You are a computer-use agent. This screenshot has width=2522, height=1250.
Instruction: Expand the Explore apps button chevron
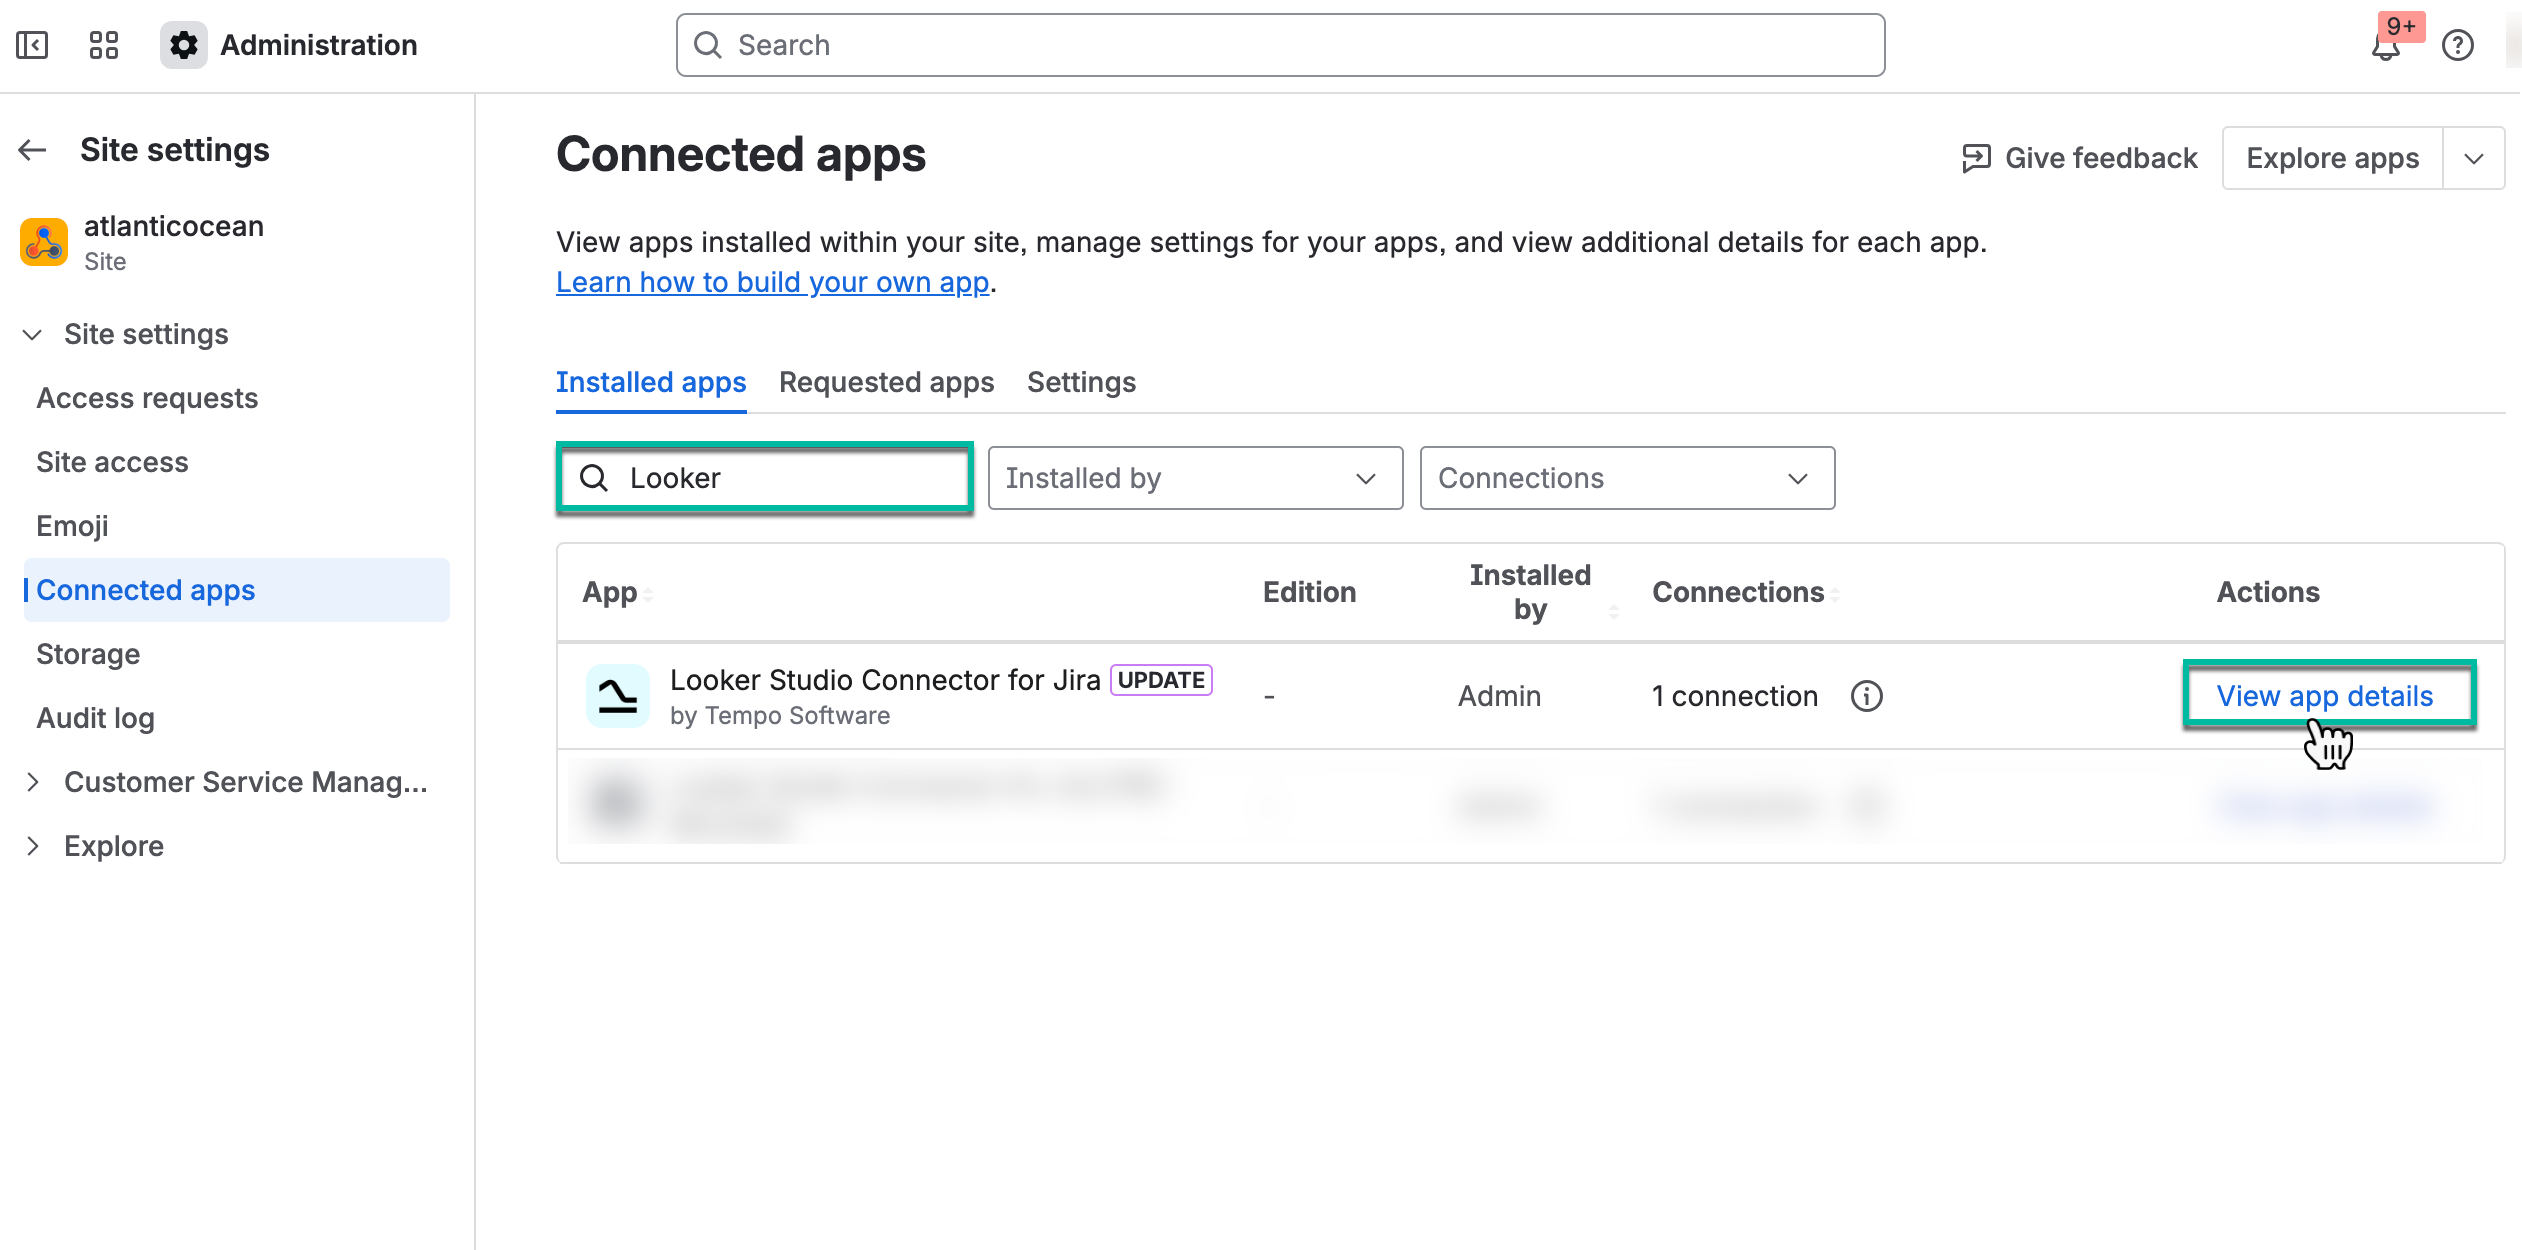pos(2475,157)
